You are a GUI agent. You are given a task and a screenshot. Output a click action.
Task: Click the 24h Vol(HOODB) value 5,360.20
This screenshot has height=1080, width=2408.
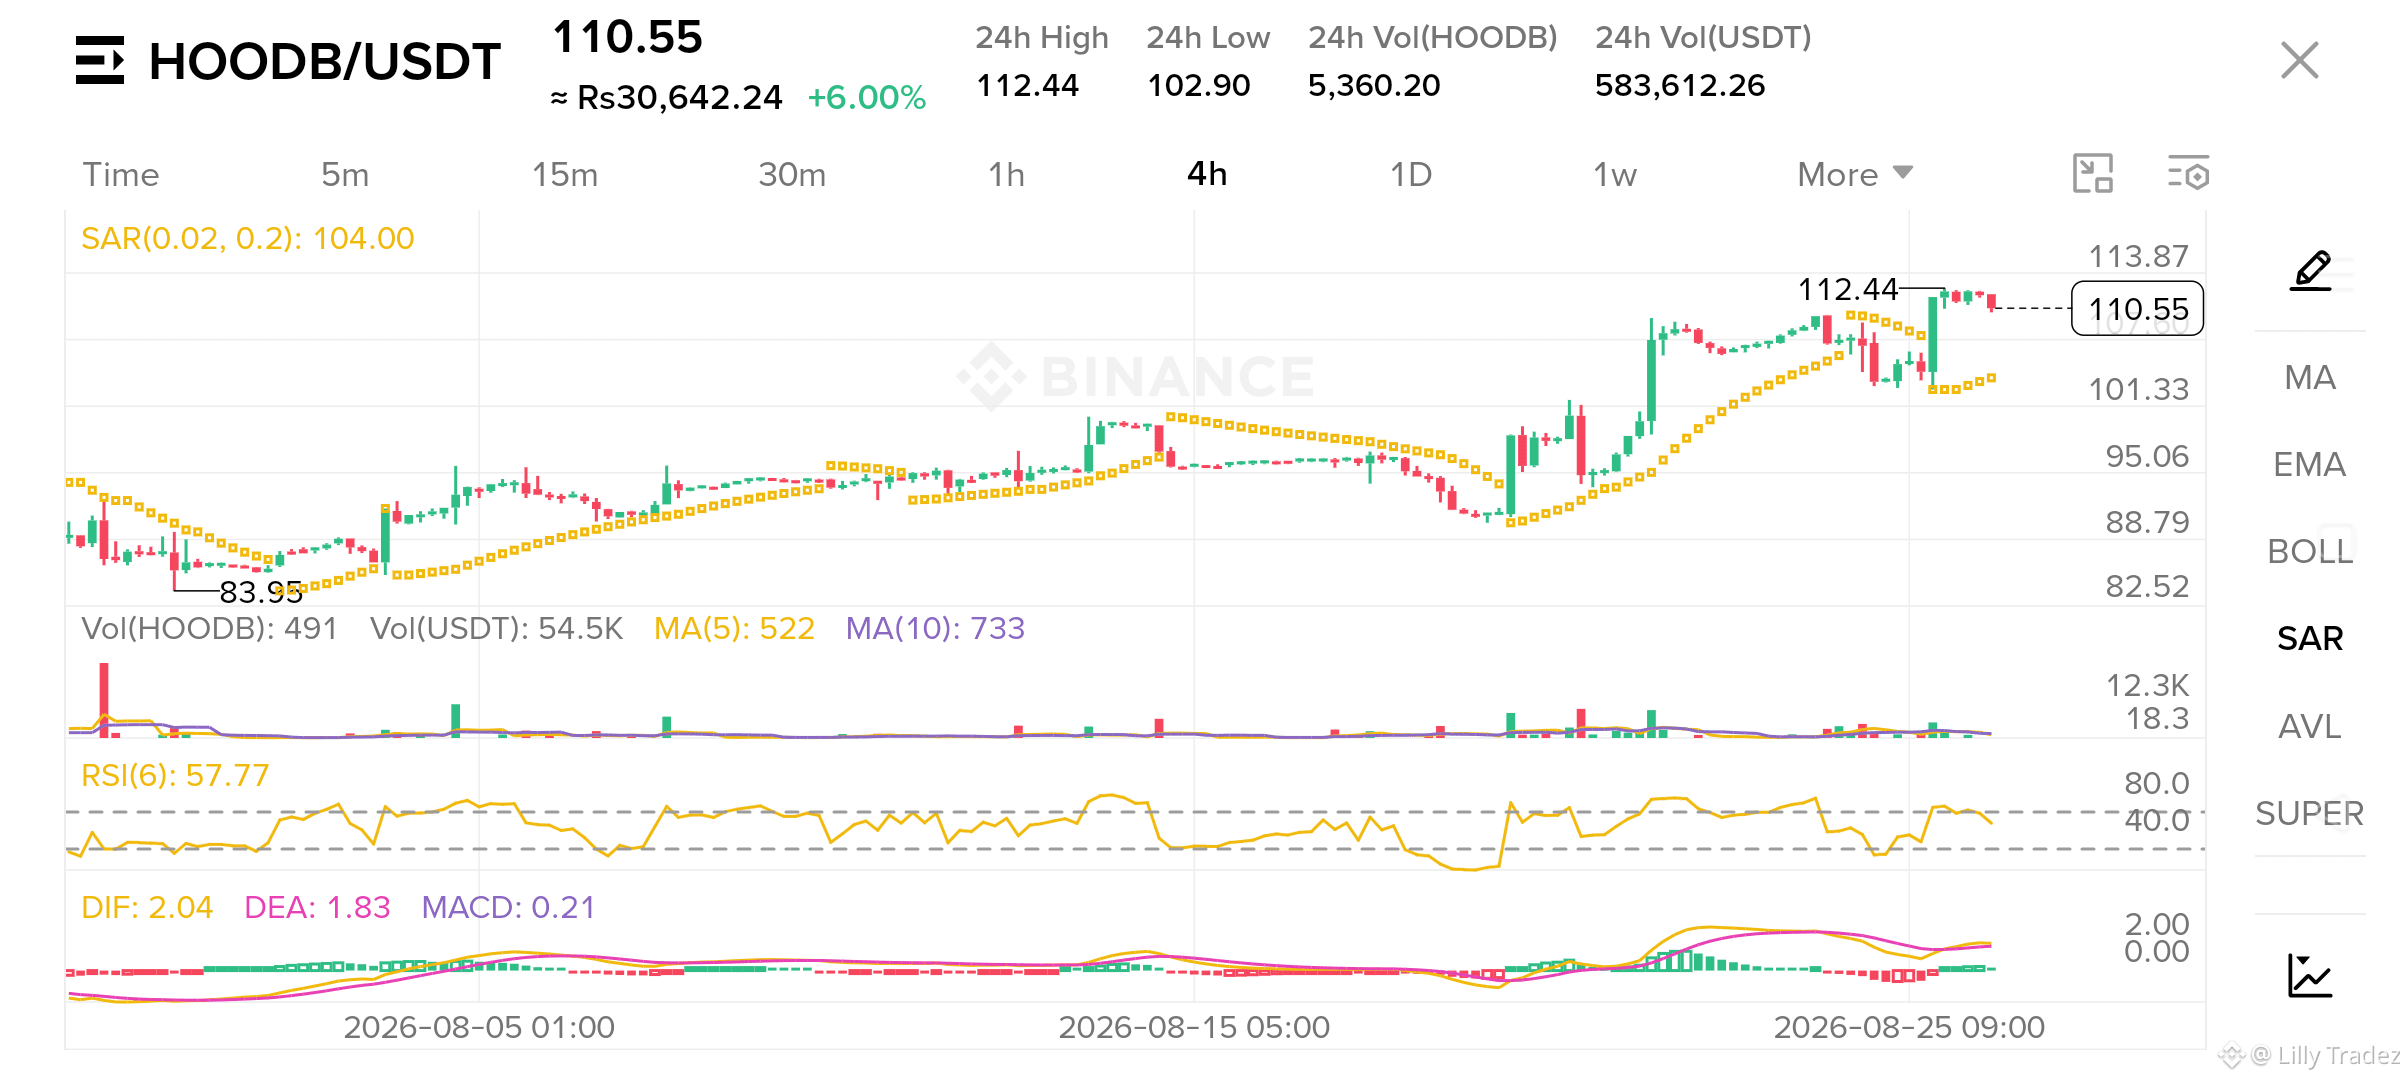coord(1374,86)
